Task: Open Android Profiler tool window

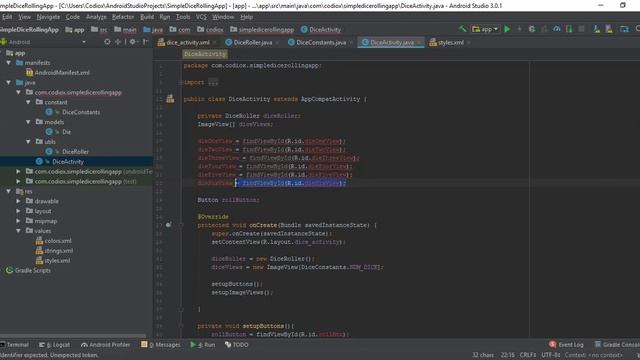Action: pyautogui.click(x=105, y=345)
